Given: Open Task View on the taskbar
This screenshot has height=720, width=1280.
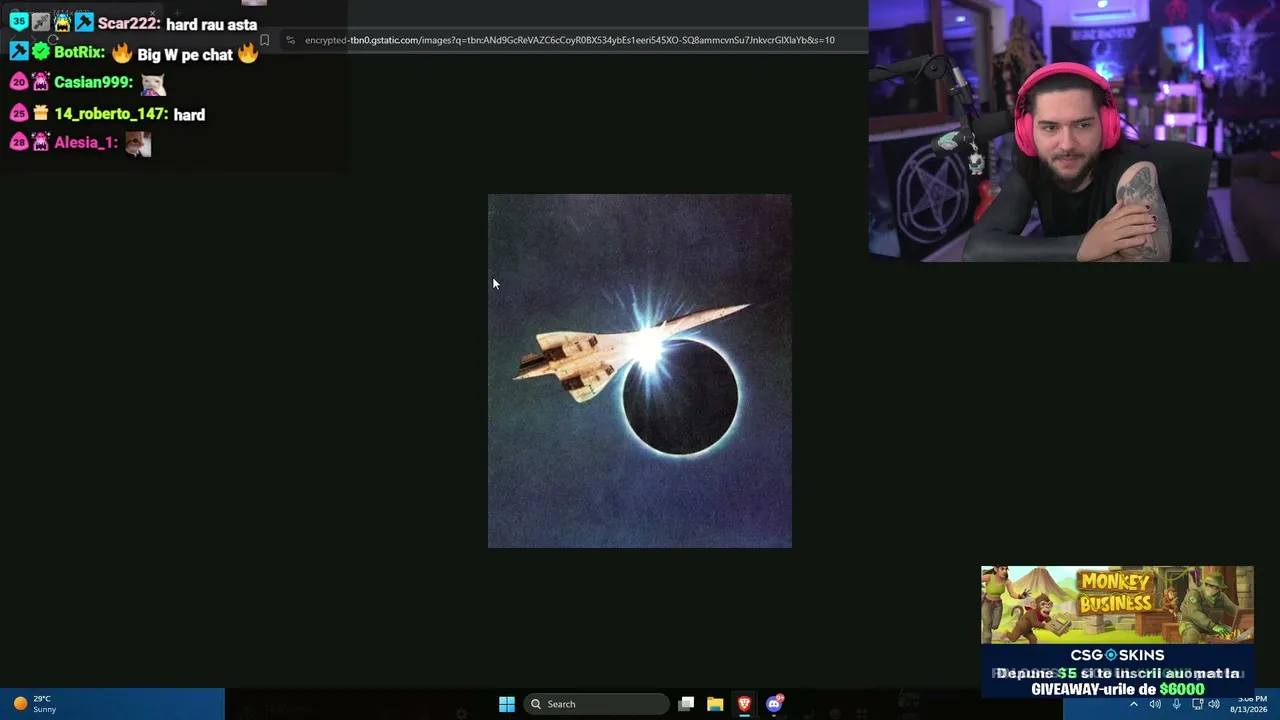Looking at the screenshot, I should point(686,704).
